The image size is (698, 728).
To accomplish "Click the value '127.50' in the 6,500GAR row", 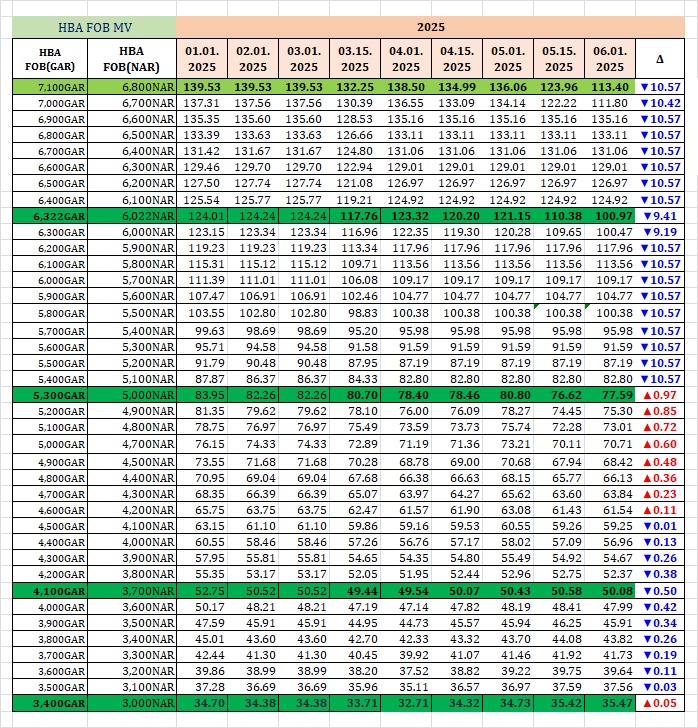I will point(202,183).
